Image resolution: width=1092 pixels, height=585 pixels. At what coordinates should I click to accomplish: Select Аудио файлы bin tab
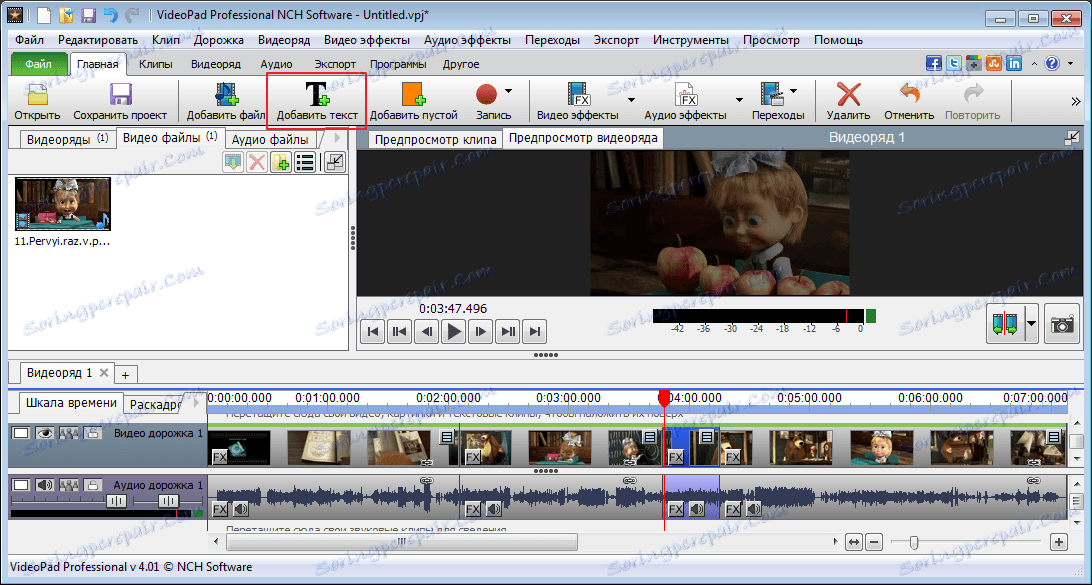[x=270, y=139]
